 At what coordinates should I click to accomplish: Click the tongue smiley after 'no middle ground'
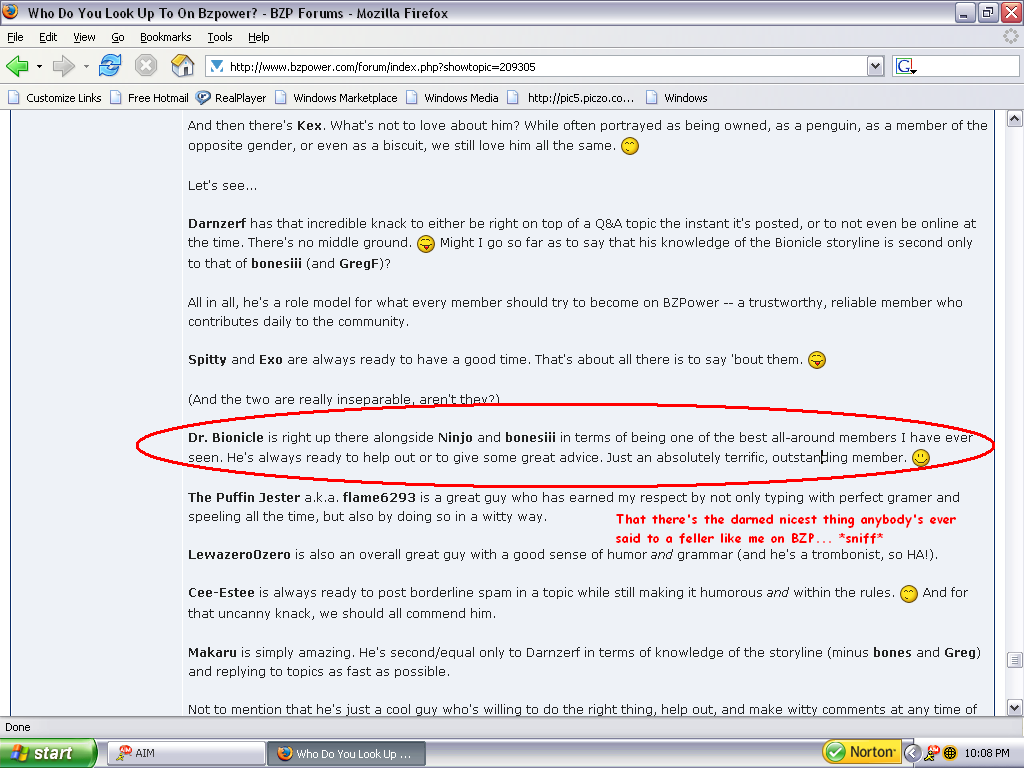(x=426, y=244)
